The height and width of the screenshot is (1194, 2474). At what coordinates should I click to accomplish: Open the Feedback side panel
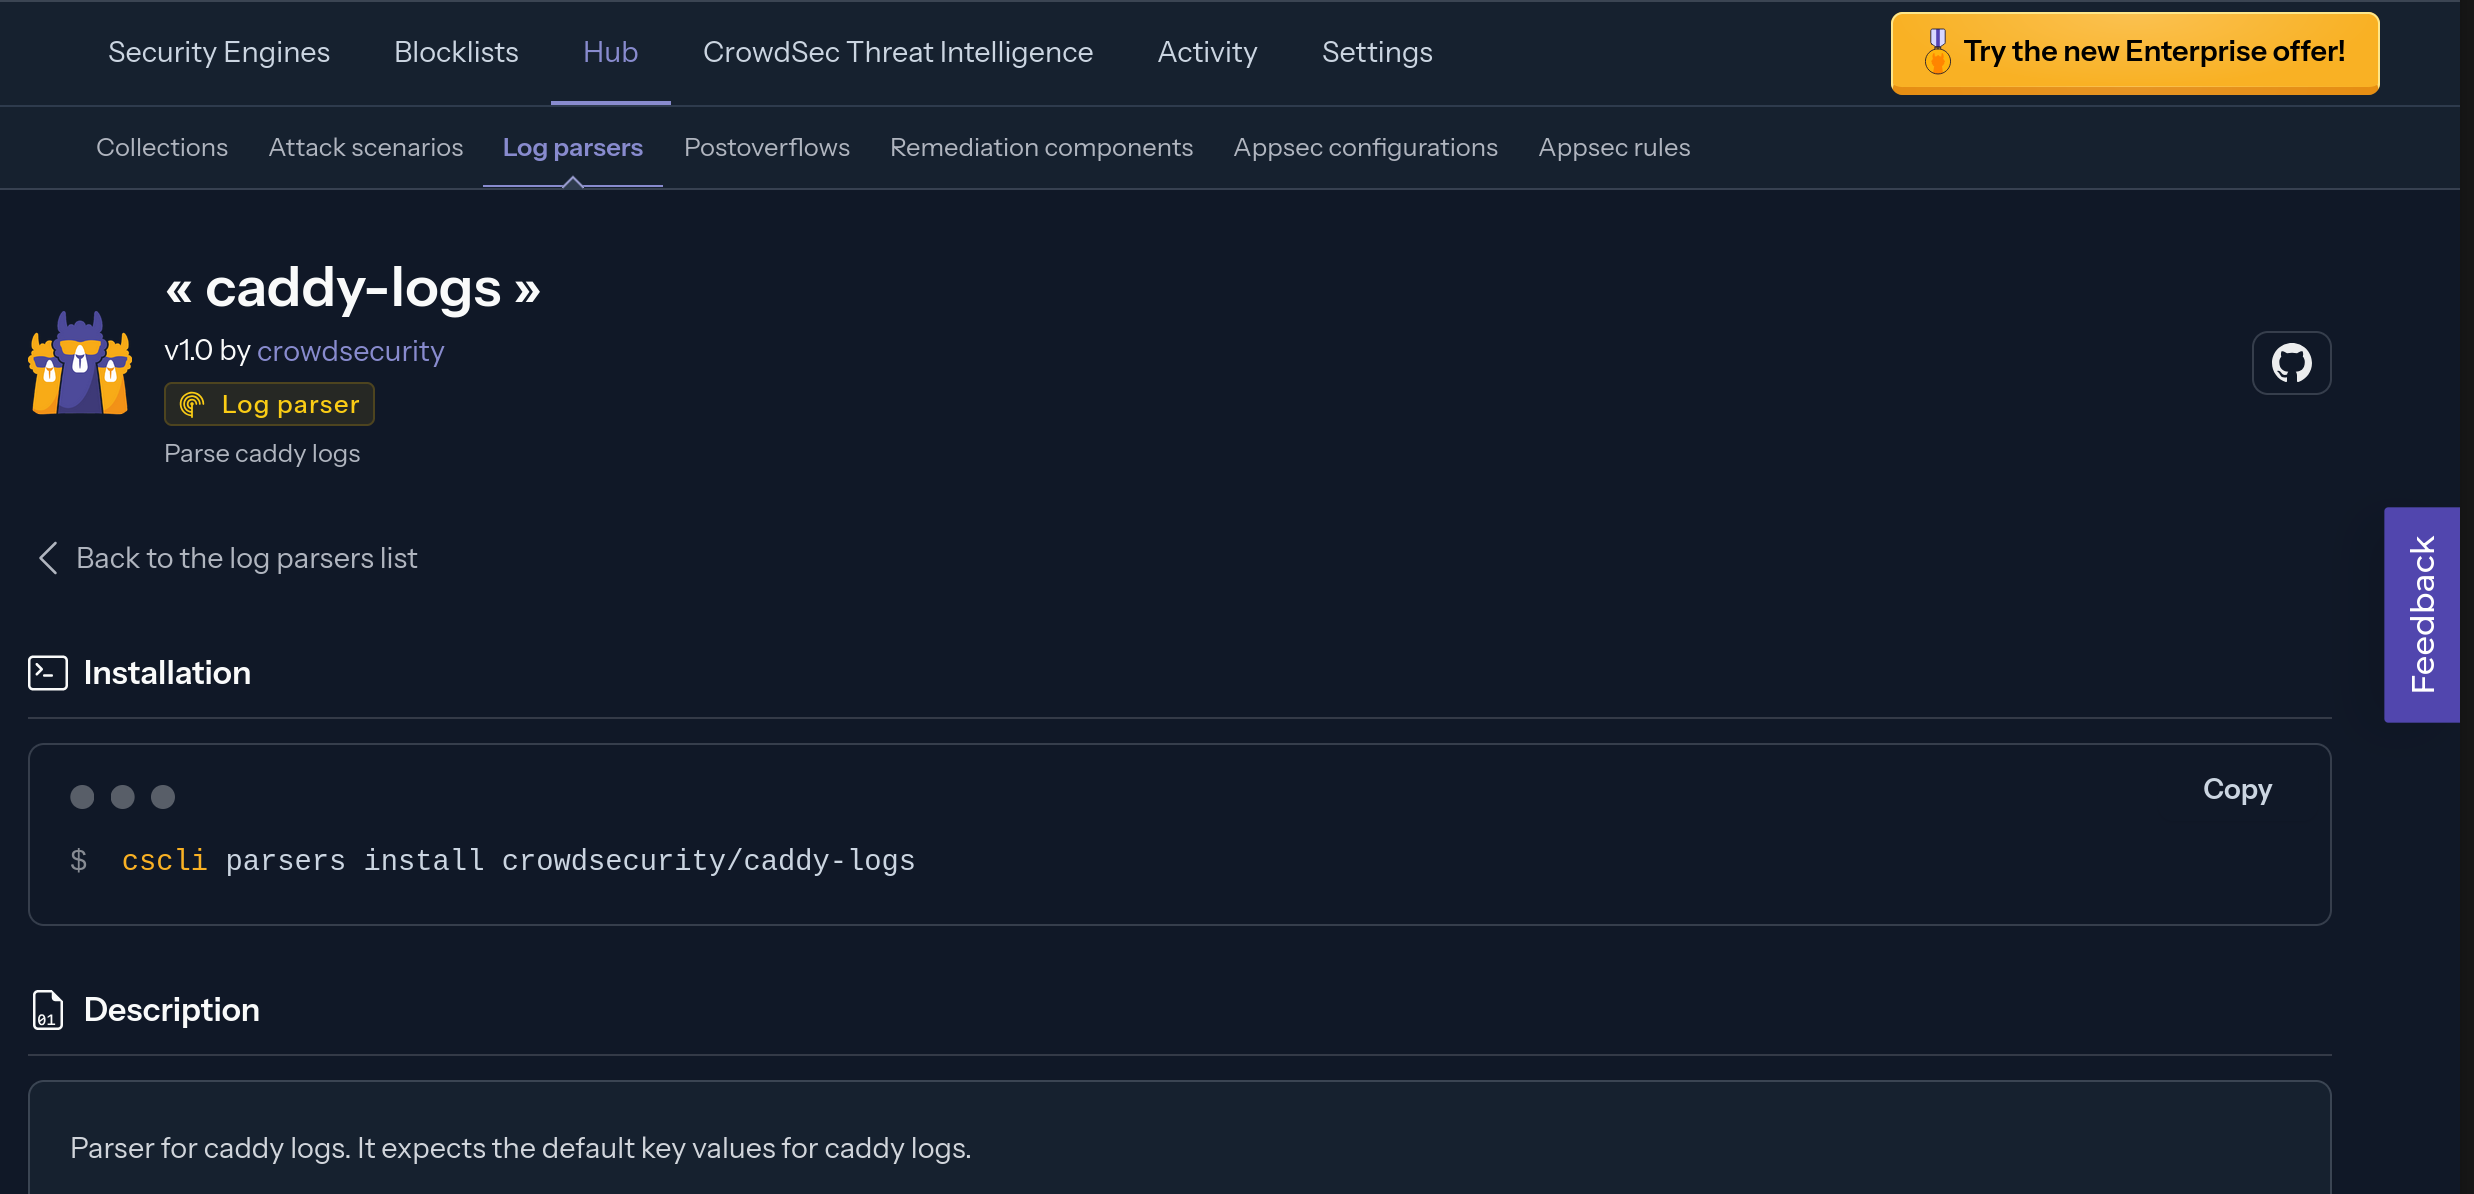pyautogui.click(x=2421, y=614)
